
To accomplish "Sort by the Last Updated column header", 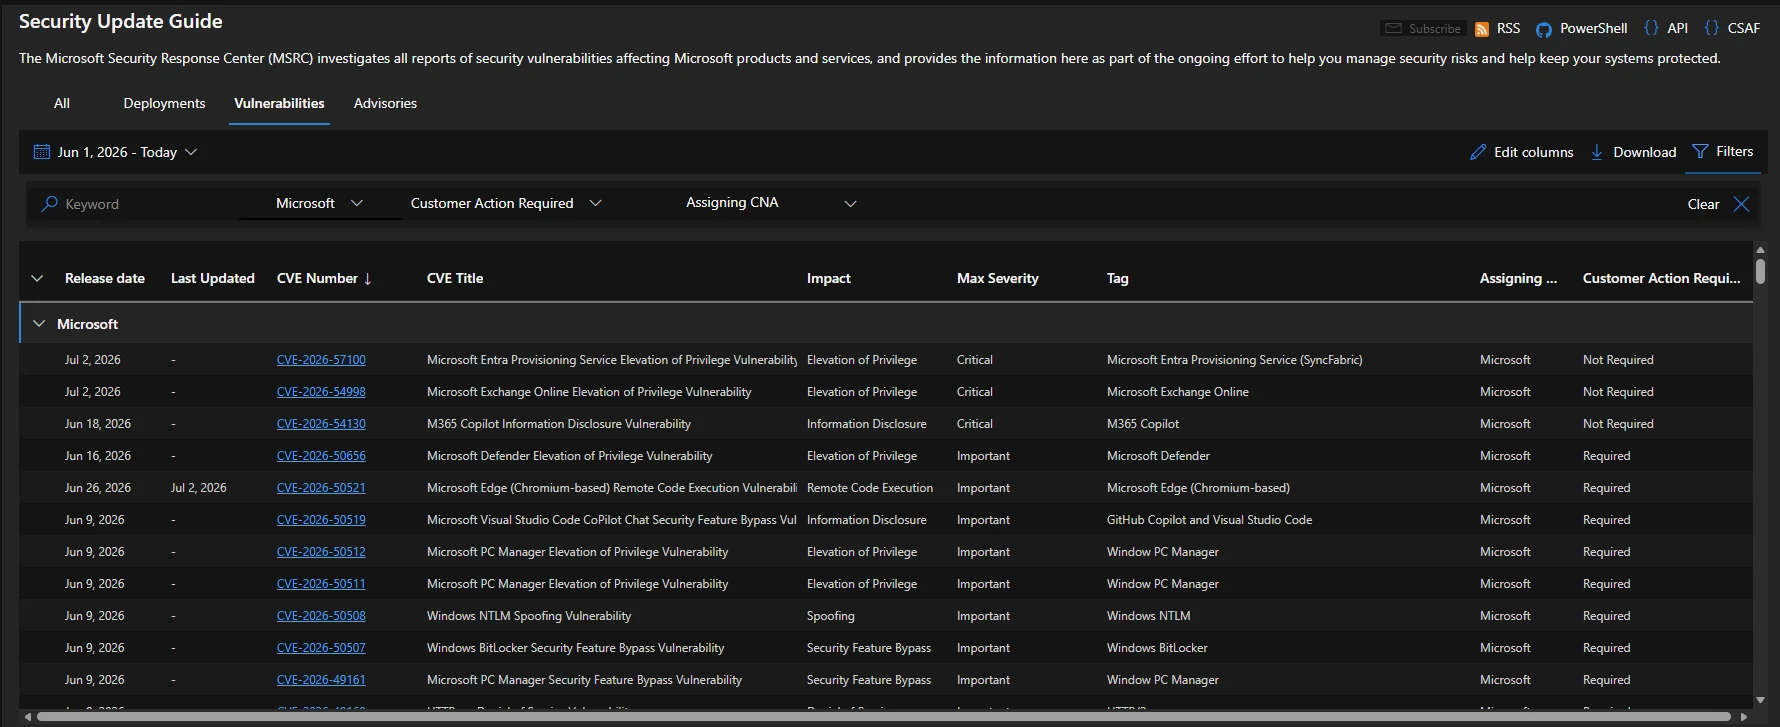I will pos(213,278).
